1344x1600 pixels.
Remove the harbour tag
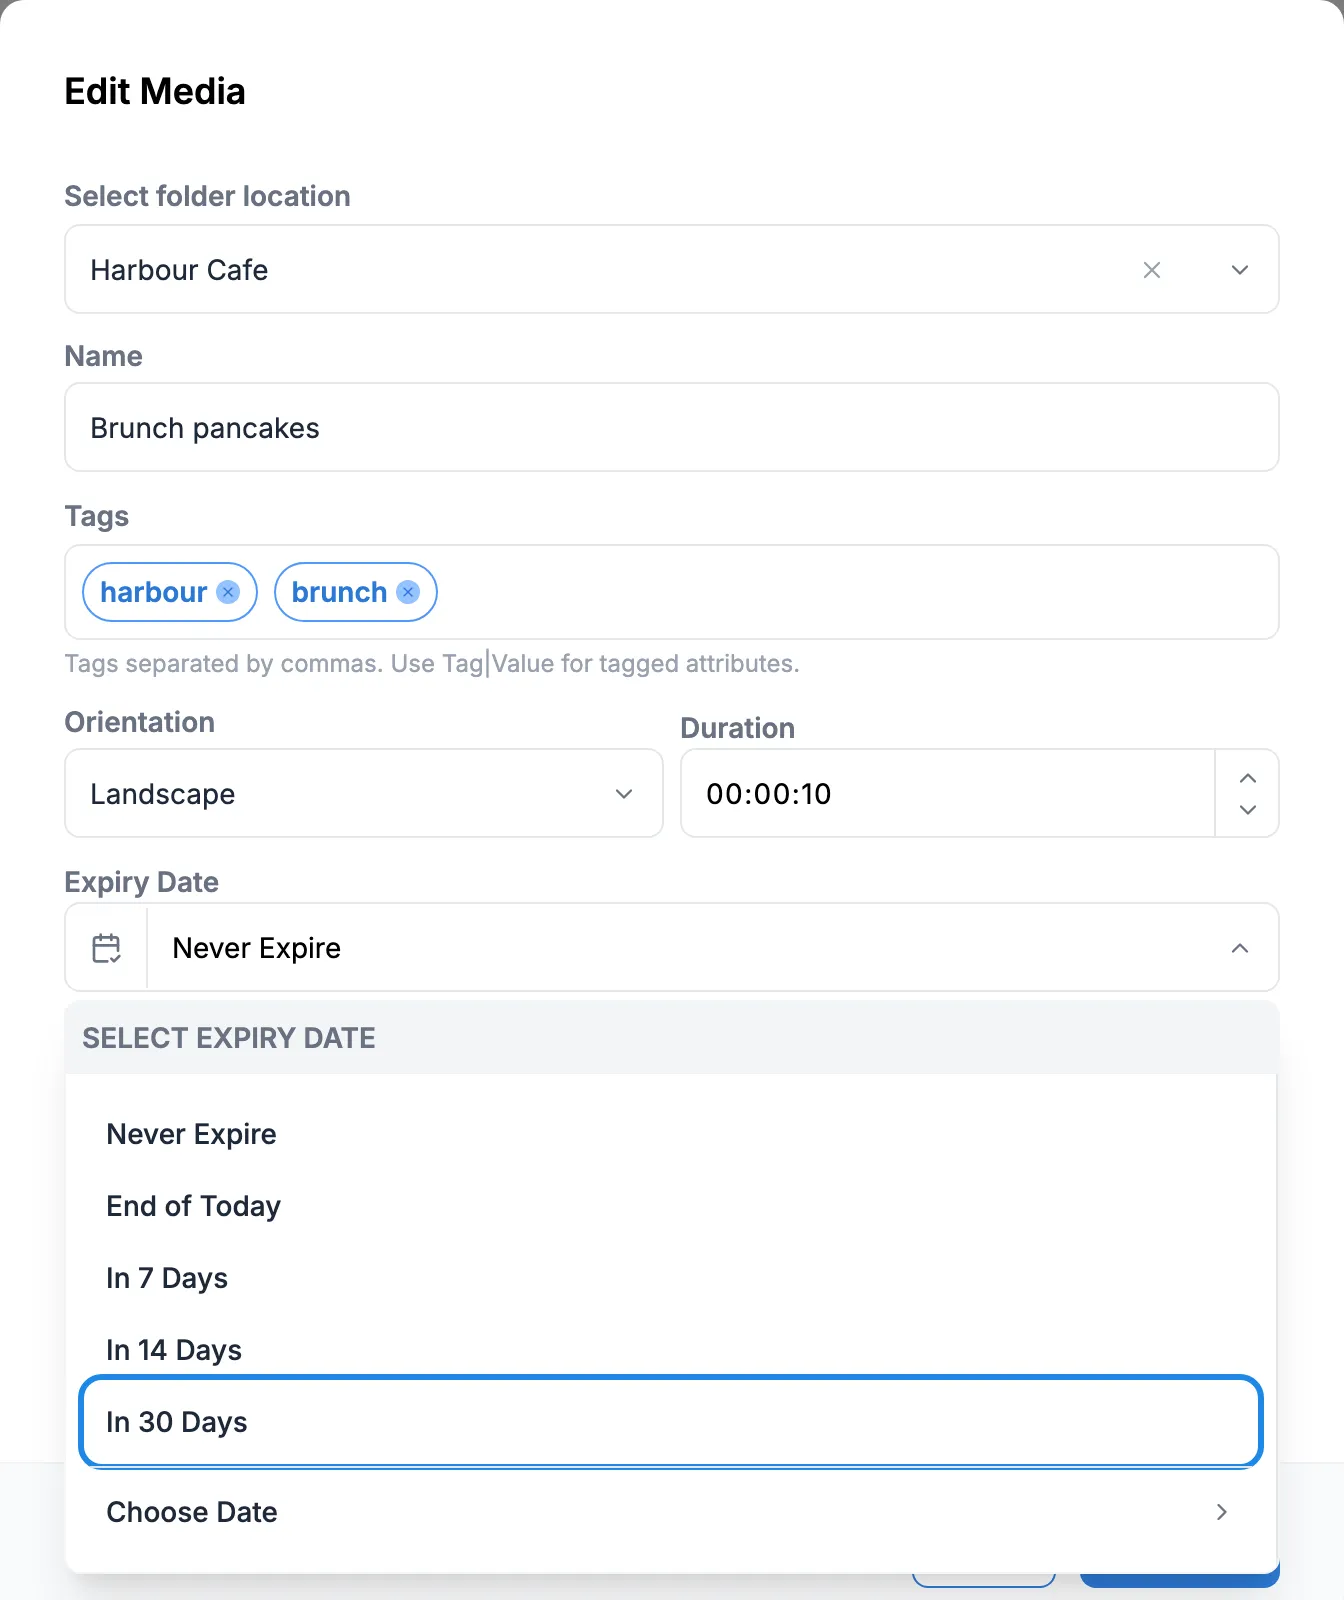pos(228,592)
